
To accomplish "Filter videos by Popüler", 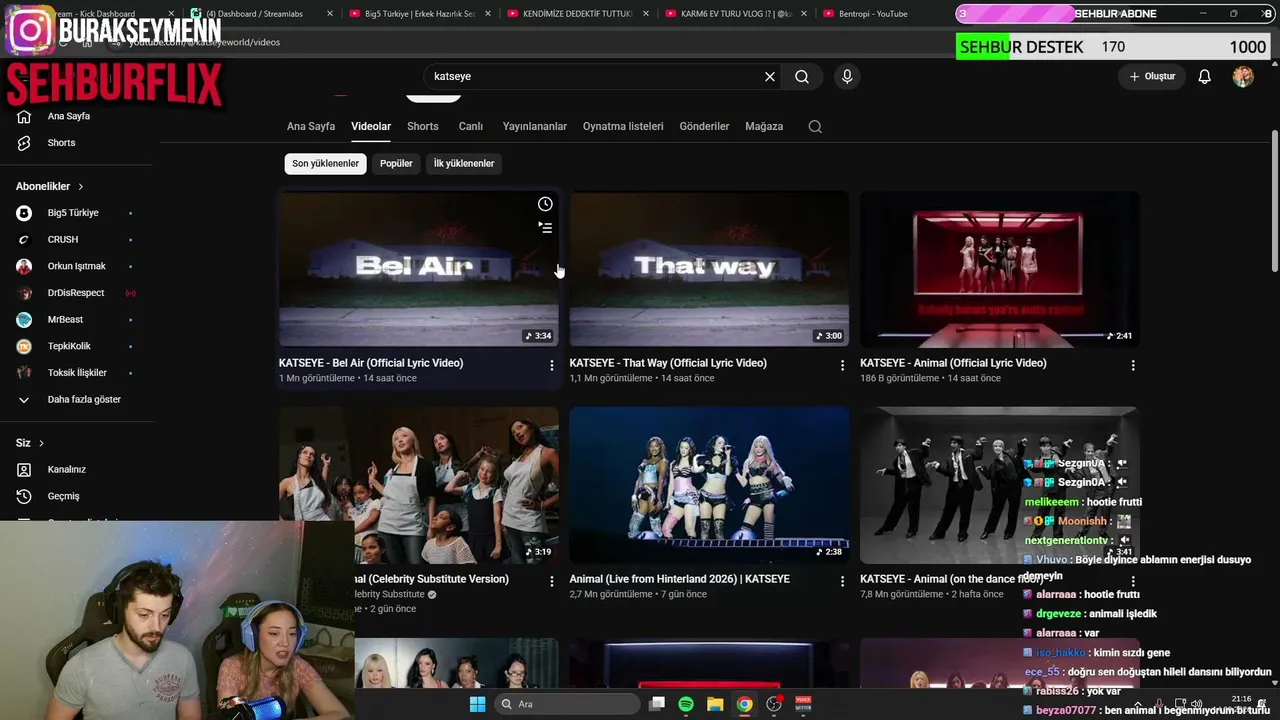I will pos(396,164).
